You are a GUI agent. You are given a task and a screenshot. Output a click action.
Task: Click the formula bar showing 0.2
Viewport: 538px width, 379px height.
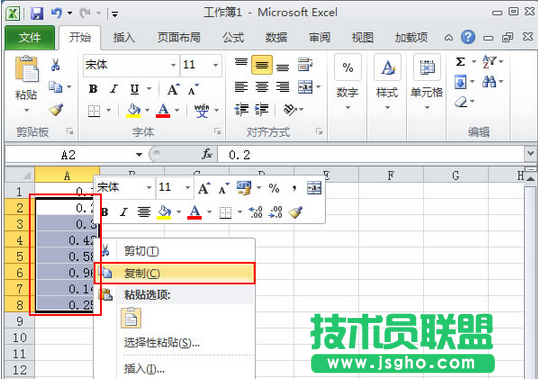tap(371, 155)
